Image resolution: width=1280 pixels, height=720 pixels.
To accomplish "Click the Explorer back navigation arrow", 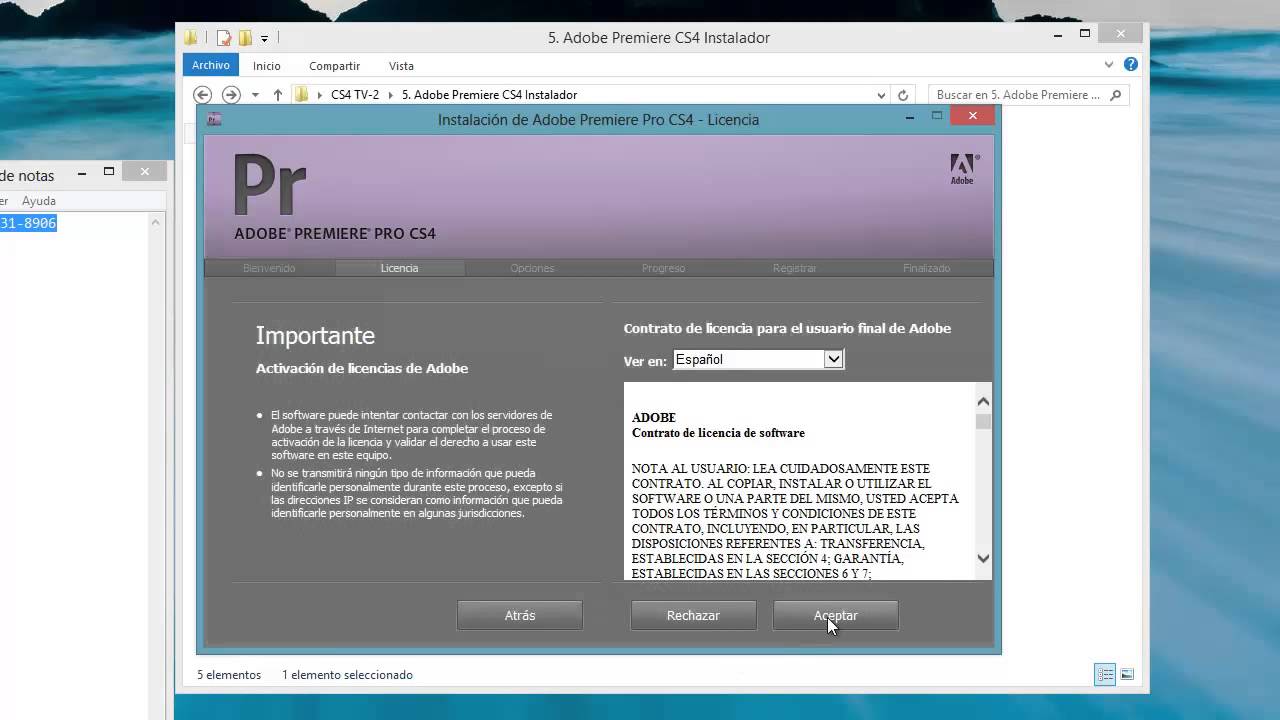I will click(202, 95).
